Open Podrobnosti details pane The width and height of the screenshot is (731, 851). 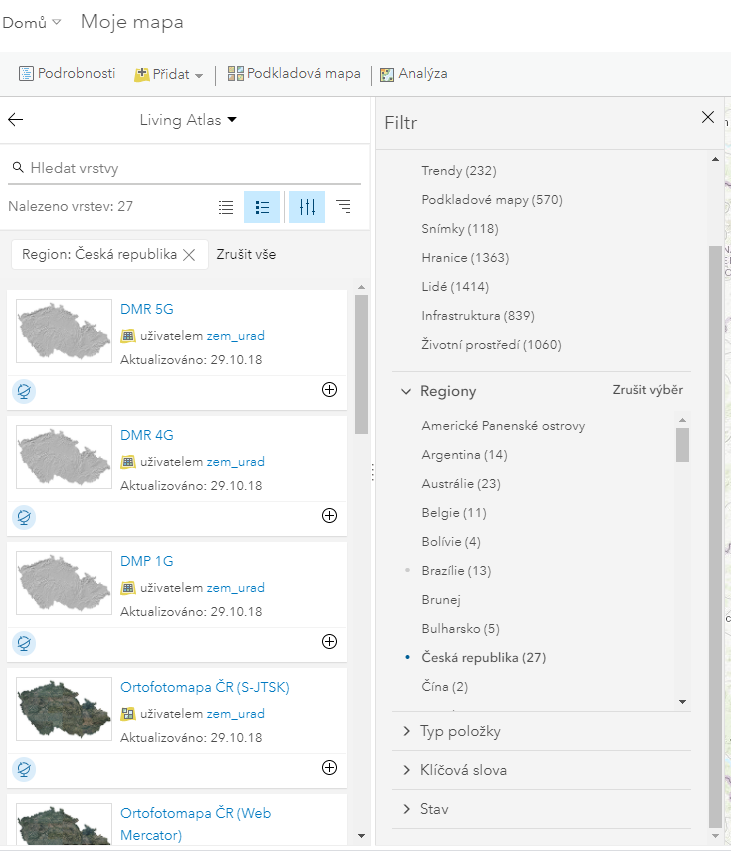pos(67,73)
